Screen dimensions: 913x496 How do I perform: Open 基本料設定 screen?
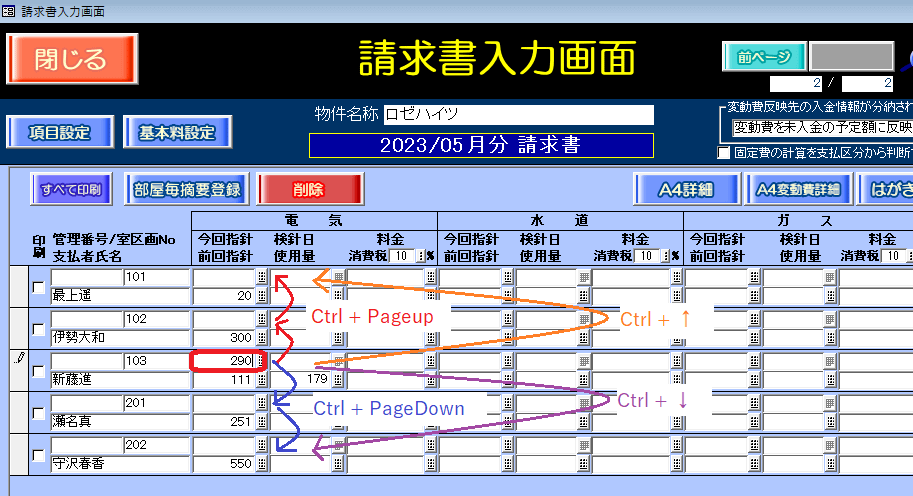tap(177, 132)
